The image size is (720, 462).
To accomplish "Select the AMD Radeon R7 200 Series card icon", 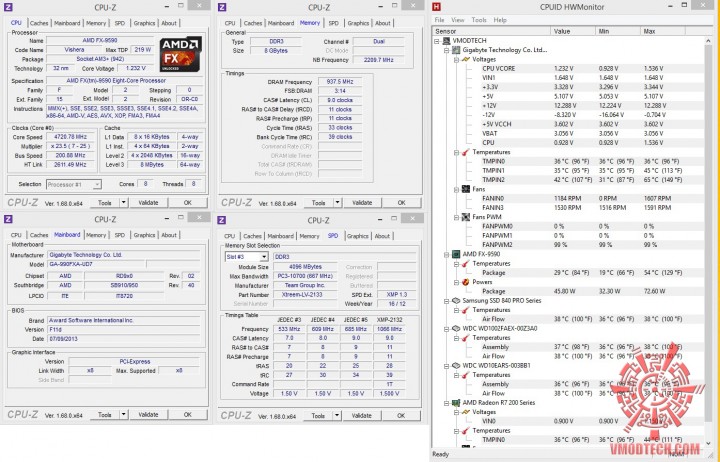I will (x=456, y=403).
